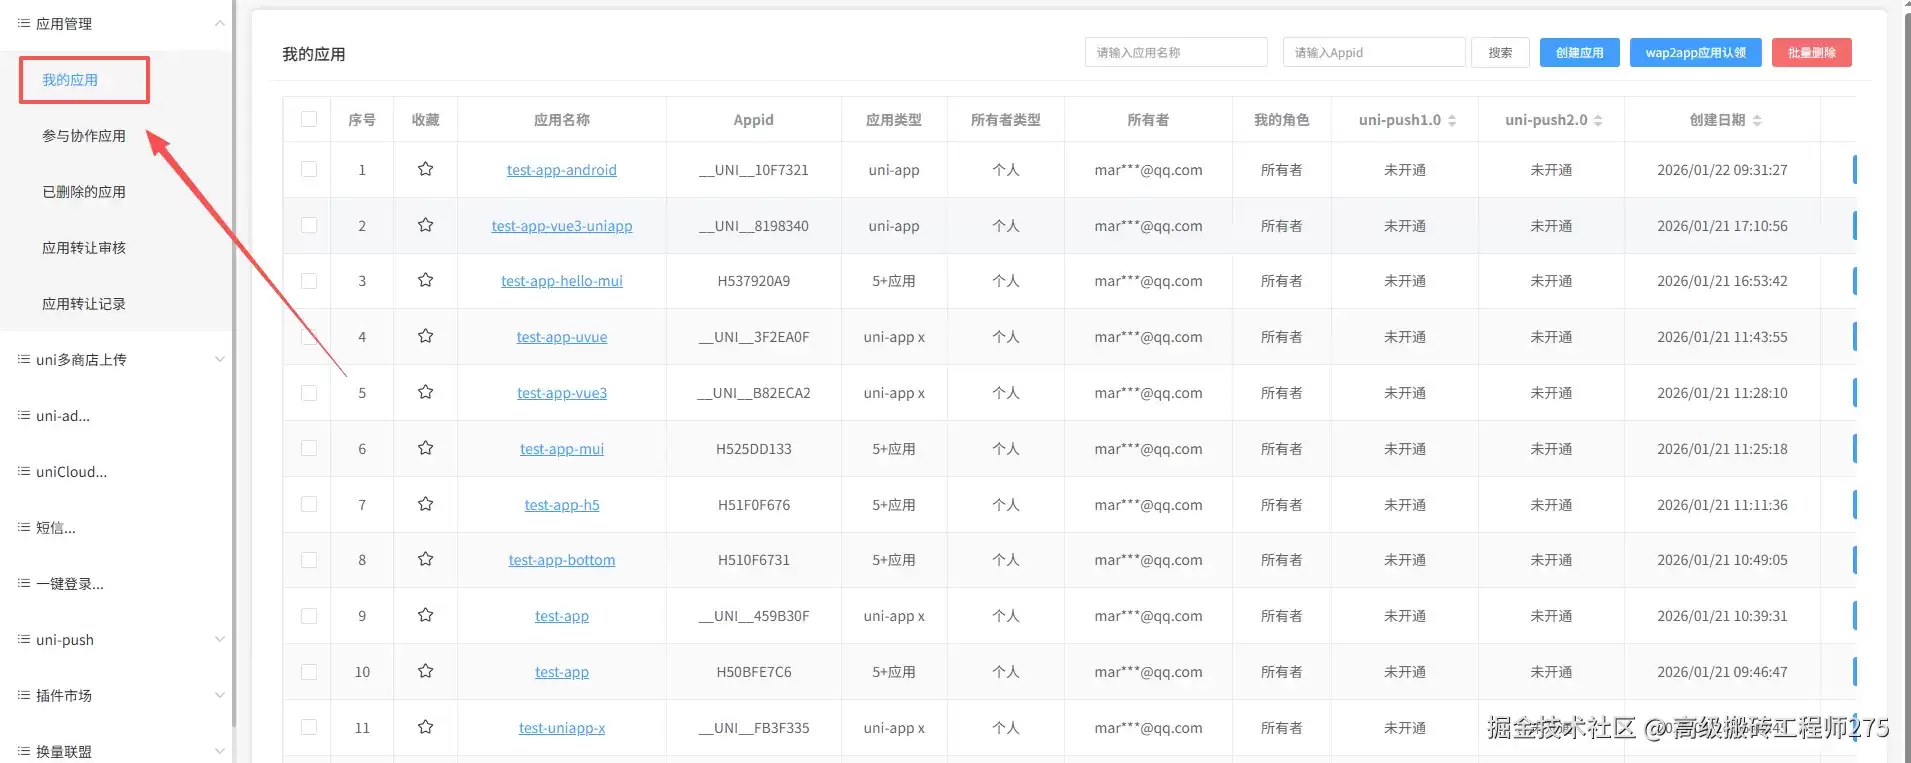Select the checkbox for row 6
This screenshot has width=1911, height=763.
click(x=309, y=448)
